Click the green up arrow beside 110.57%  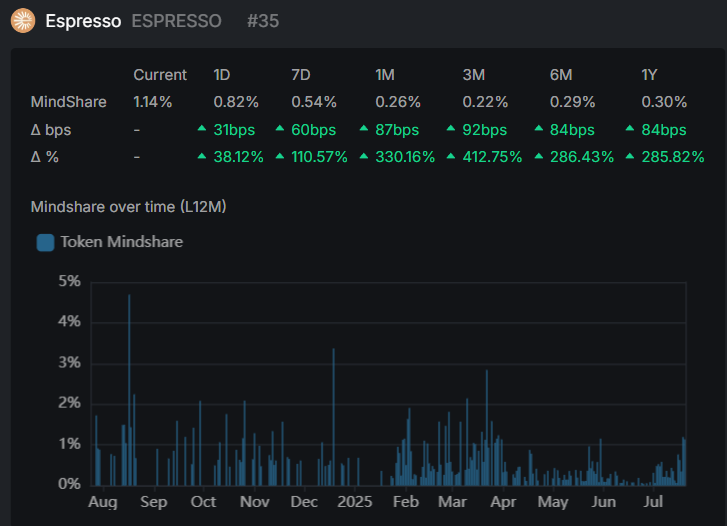(x=280, y=156)
